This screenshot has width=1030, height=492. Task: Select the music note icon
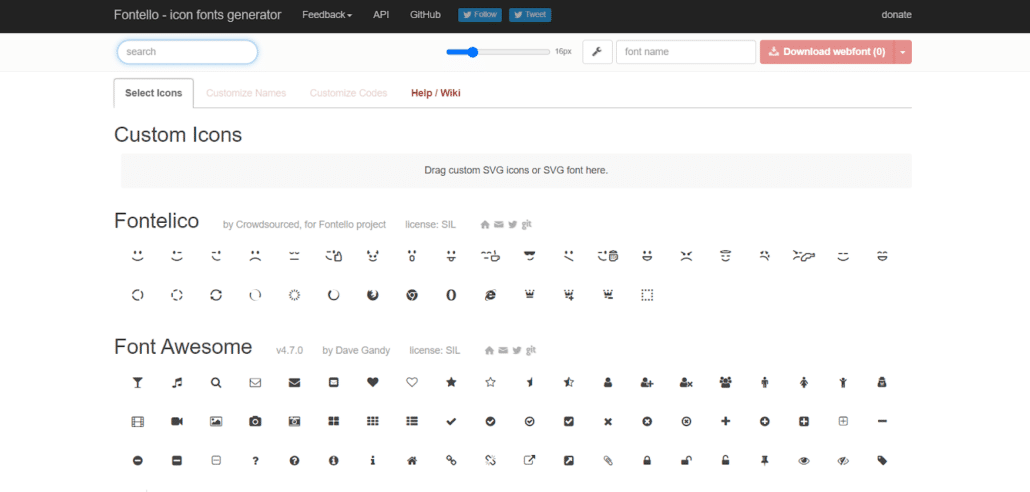[177, 382]
